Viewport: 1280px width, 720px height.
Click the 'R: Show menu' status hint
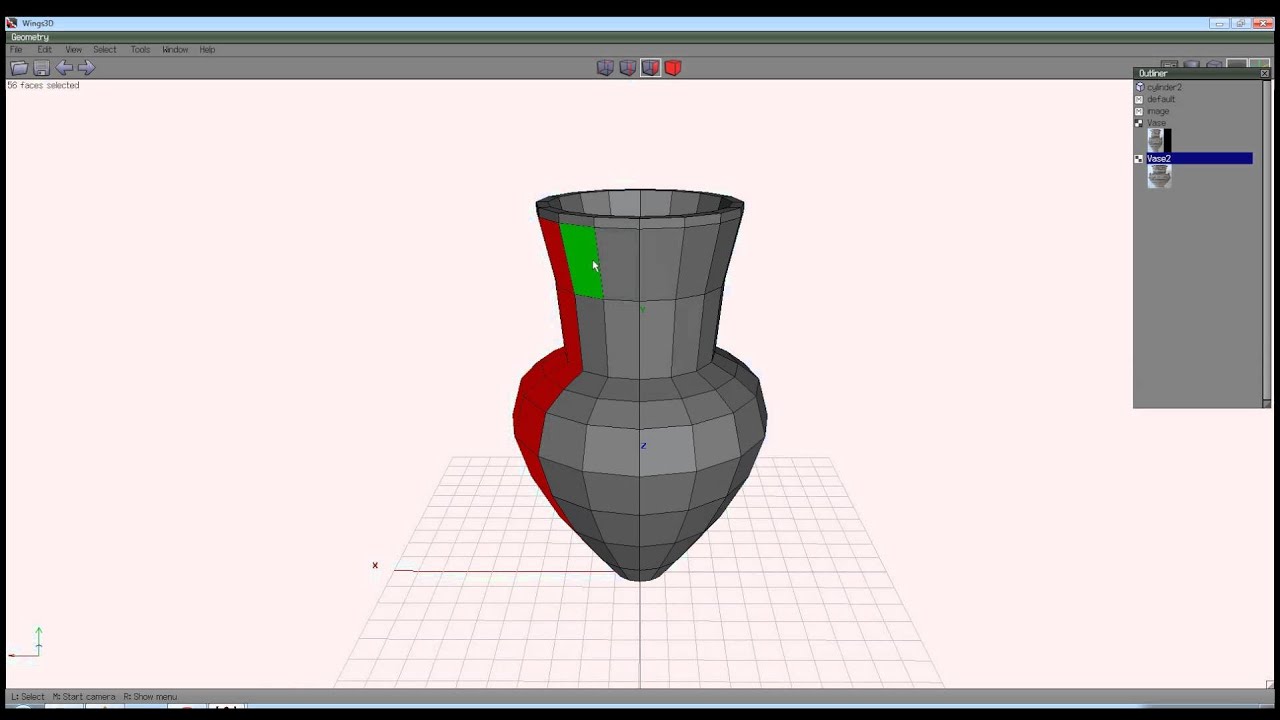click(150, 697)
